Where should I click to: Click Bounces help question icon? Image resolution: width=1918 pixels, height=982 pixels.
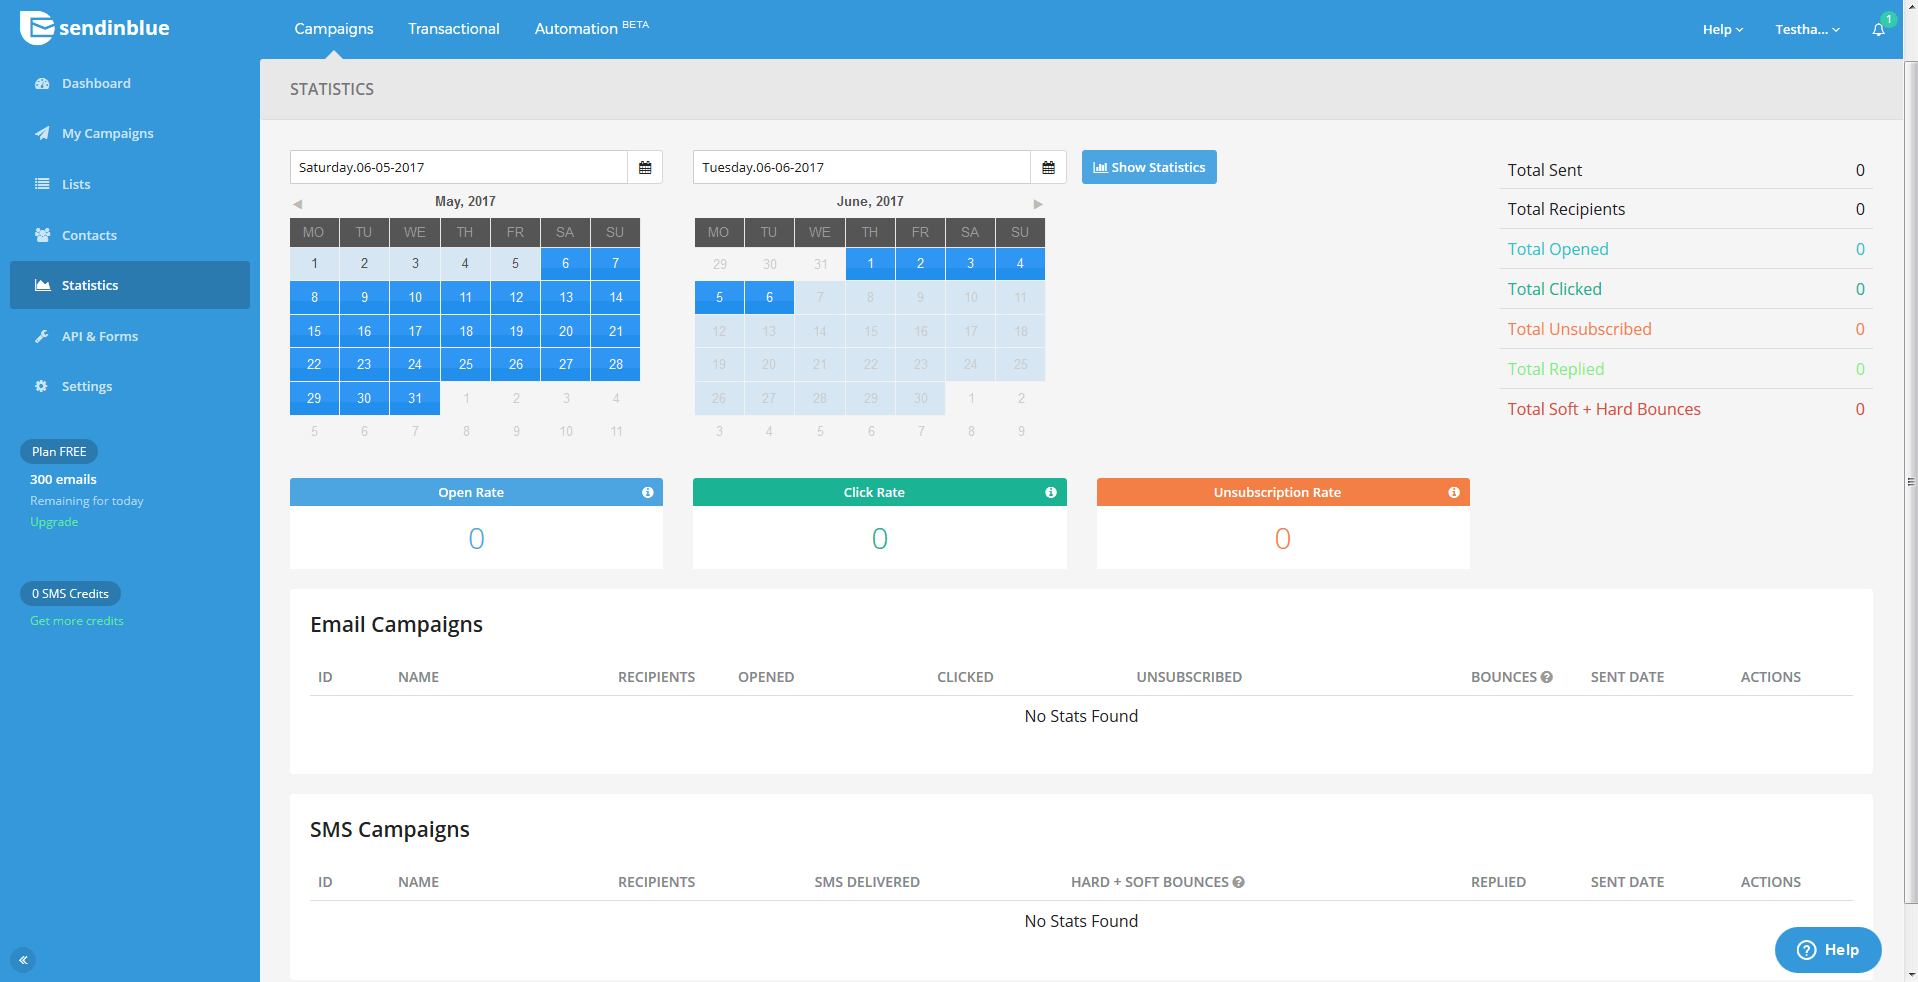1547,677
